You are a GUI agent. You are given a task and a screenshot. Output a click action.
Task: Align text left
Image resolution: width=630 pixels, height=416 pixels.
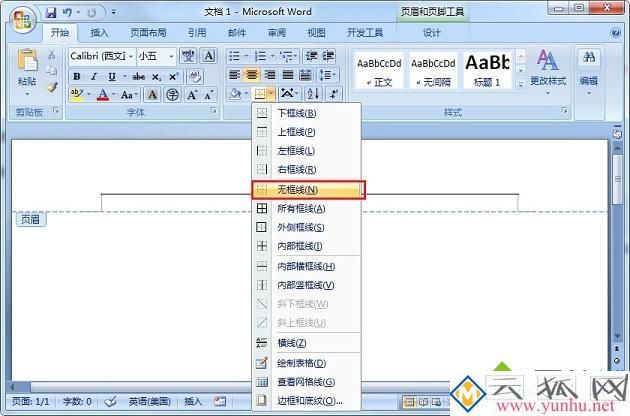234,75
